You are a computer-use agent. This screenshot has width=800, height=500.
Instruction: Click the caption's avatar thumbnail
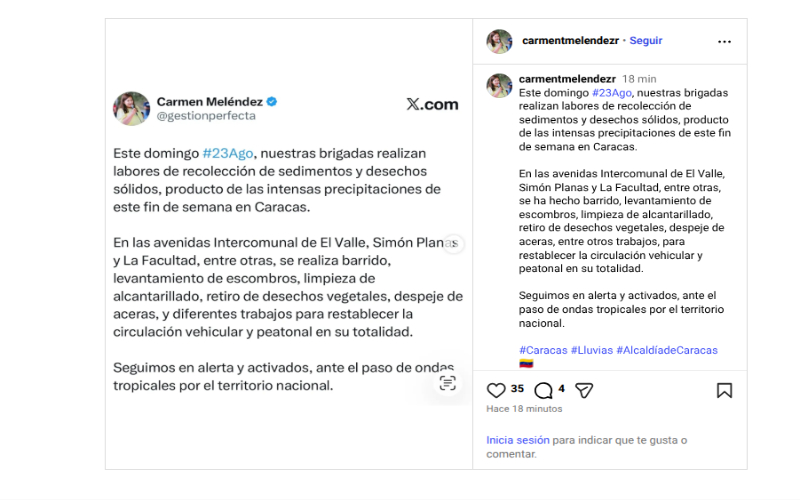coord(499,86)
